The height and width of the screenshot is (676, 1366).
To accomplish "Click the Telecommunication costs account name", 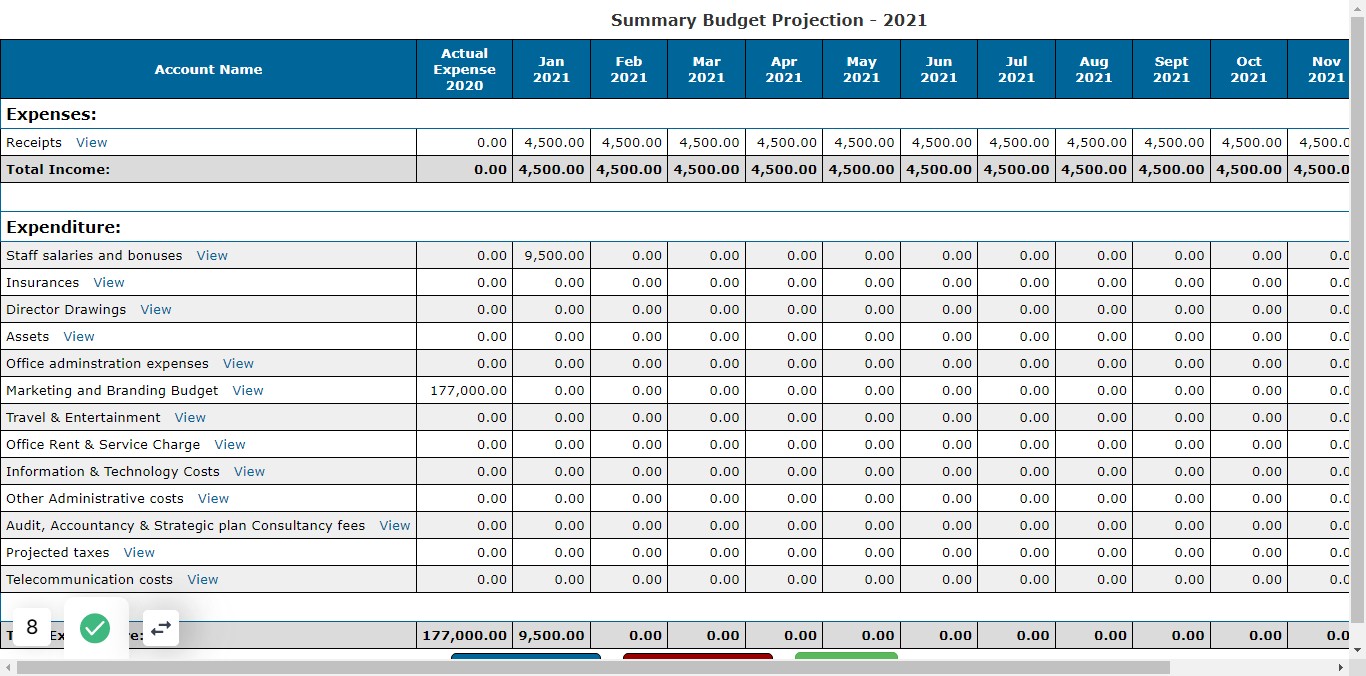I will click(x=89, y=580).
